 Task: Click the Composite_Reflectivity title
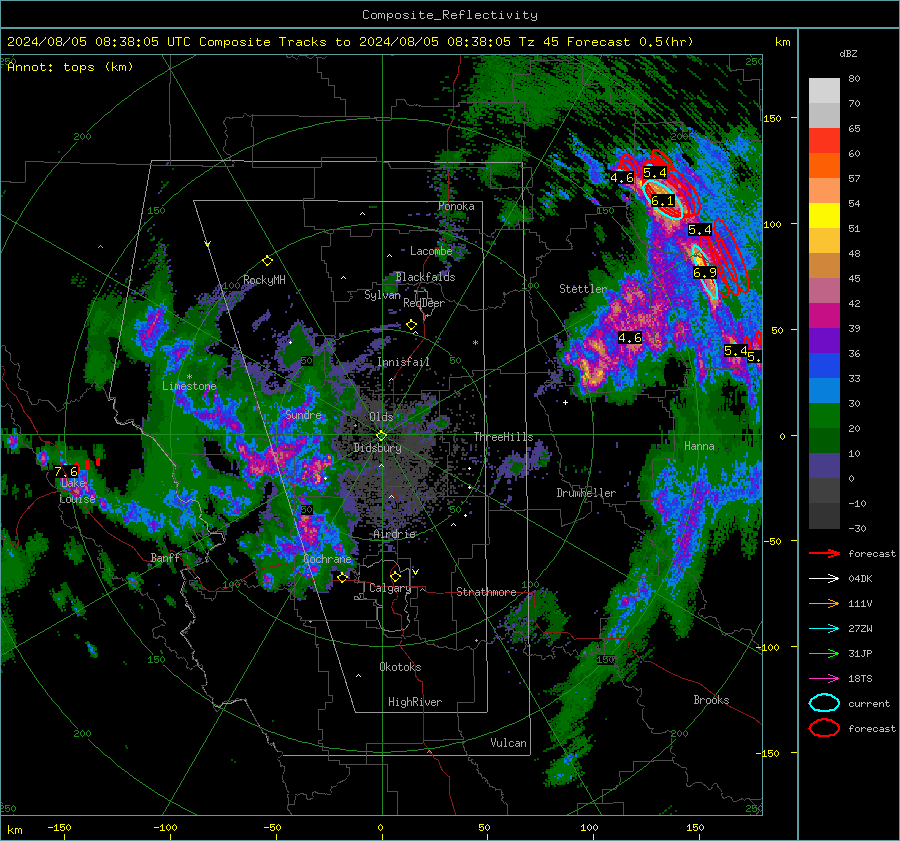(450, 15)
